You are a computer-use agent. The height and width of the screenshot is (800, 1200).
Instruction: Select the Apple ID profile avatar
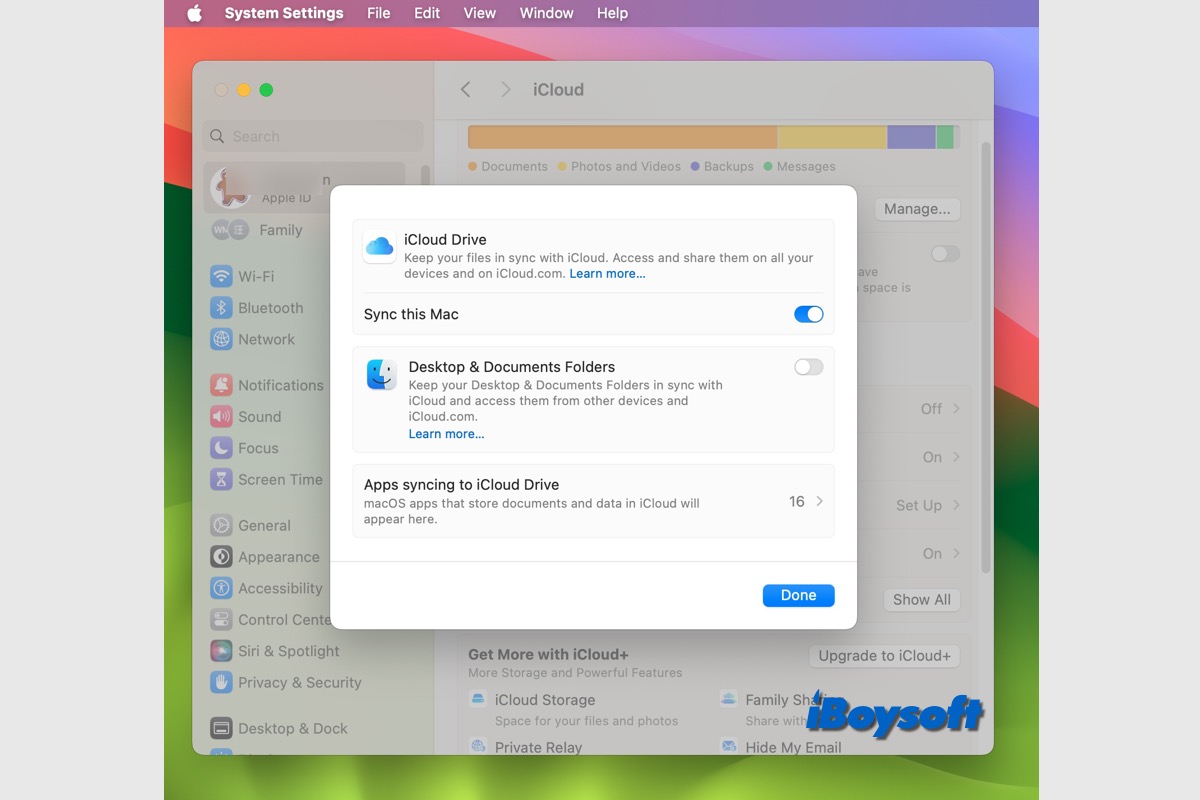coord(231,187)
